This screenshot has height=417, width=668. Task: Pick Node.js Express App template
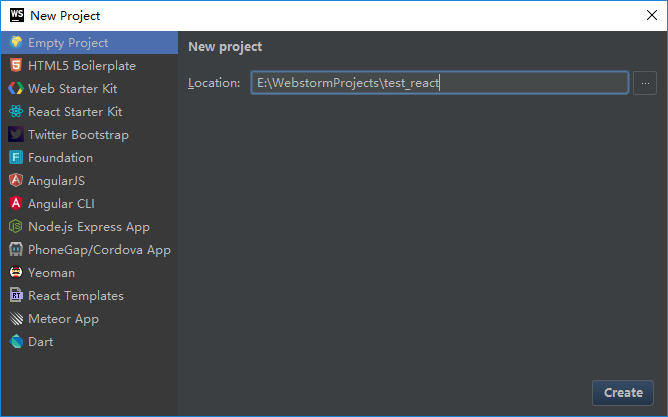coord(89,227)
